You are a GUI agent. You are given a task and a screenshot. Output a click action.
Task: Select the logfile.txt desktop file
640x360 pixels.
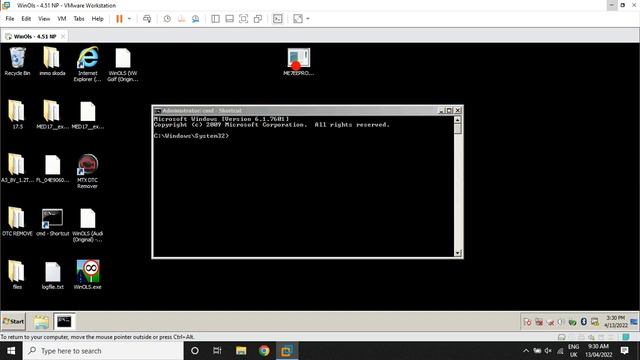click(53, 276)
